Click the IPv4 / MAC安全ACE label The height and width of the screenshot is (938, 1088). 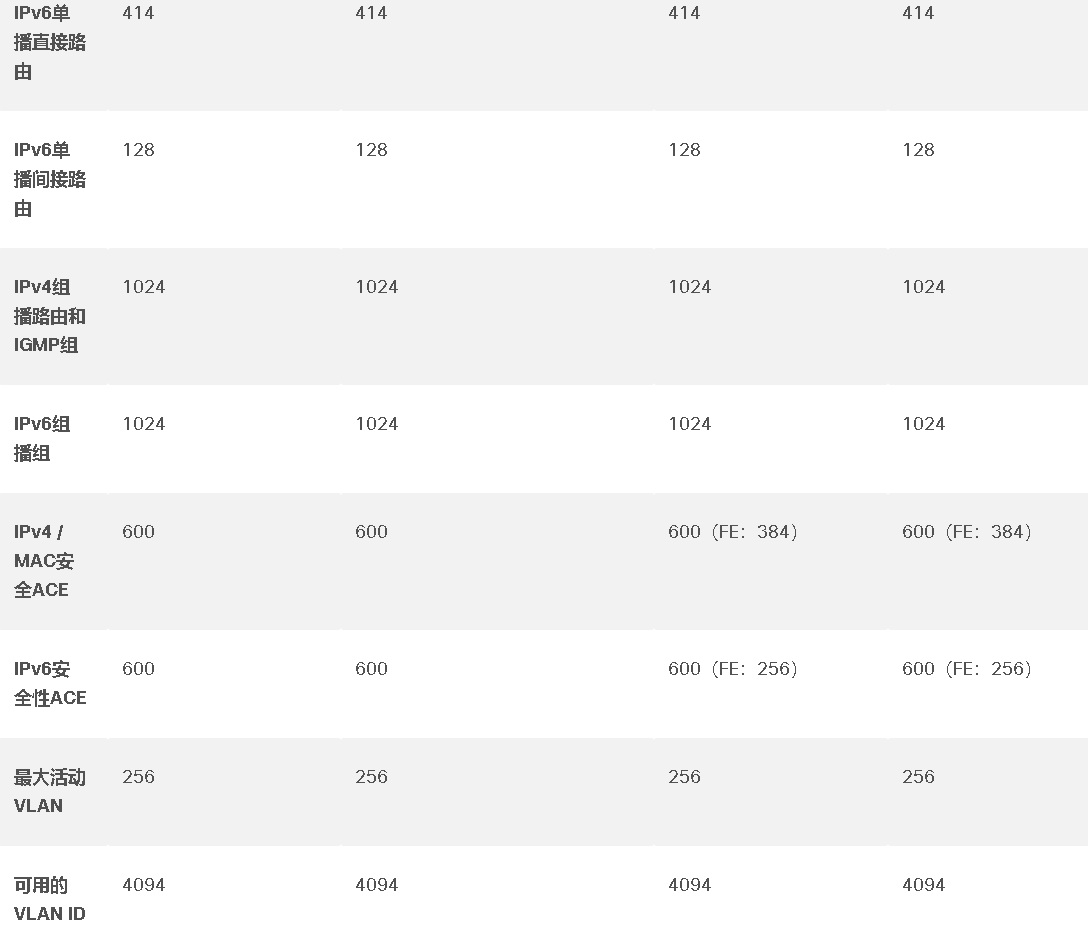pyautogui.click(x=44, y=561)
